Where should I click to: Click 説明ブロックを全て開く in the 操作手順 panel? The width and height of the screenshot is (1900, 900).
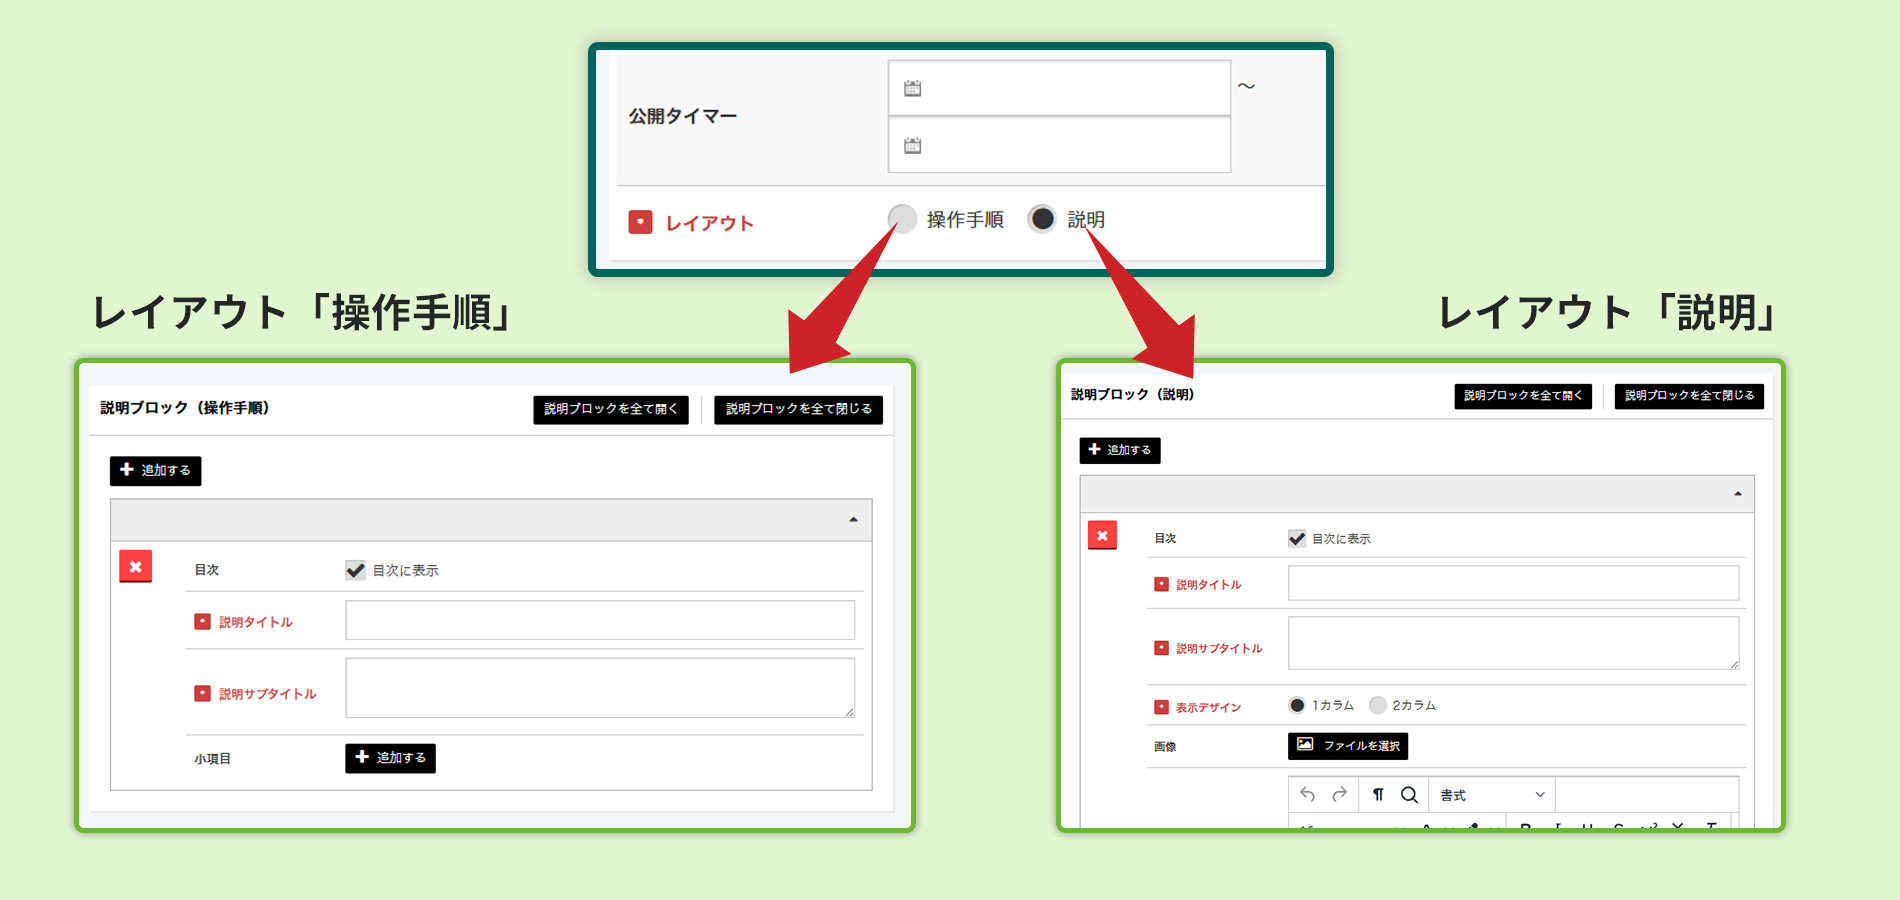pos(610,409)
